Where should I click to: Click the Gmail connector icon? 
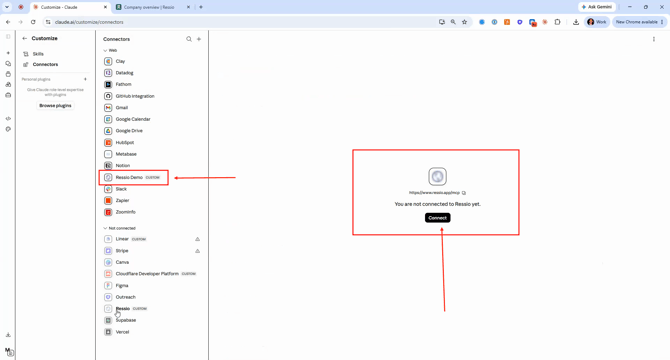(108, 108)
